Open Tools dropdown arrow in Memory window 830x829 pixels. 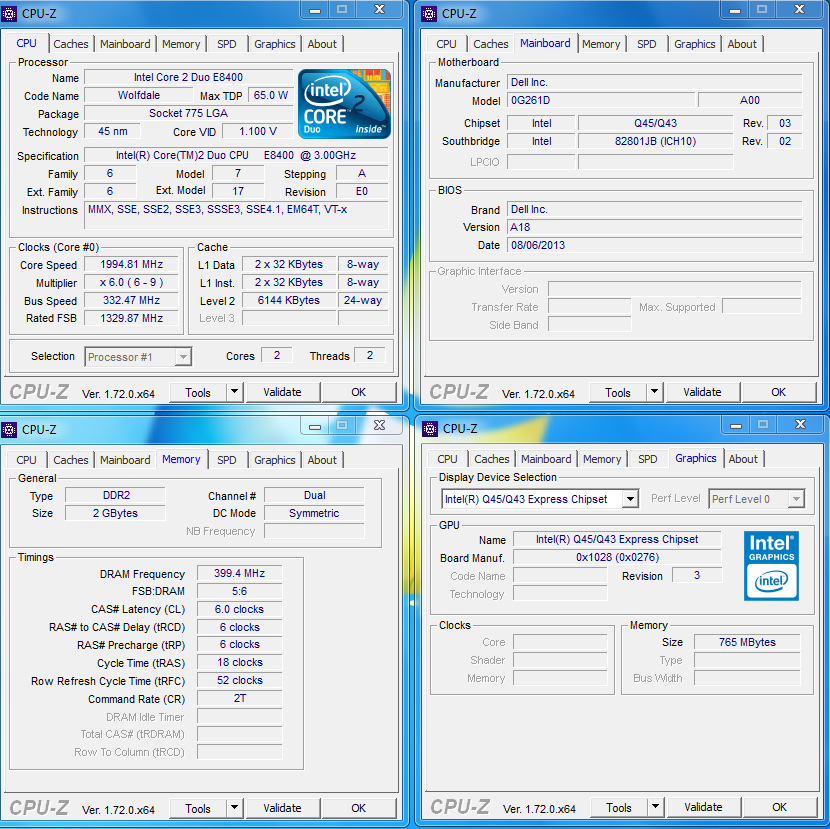234,808
